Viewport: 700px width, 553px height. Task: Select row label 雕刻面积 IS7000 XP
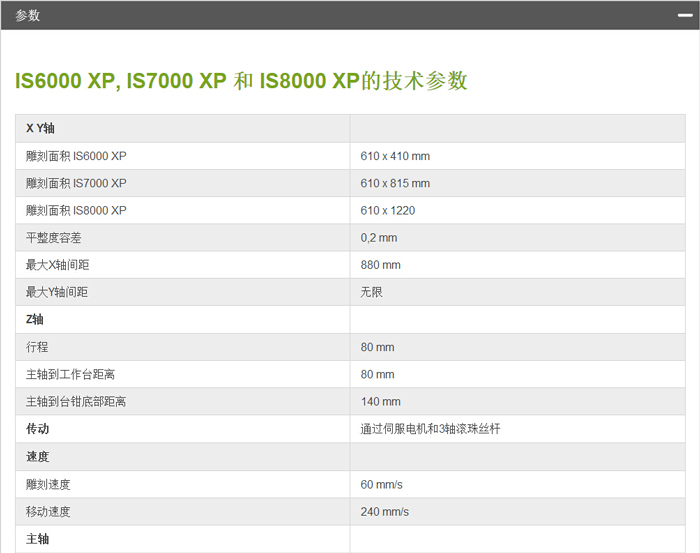[76, 183]
